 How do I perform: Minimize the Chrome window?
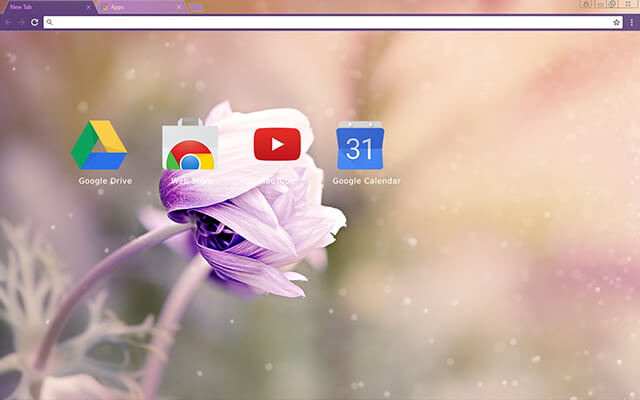coord(600,4)
